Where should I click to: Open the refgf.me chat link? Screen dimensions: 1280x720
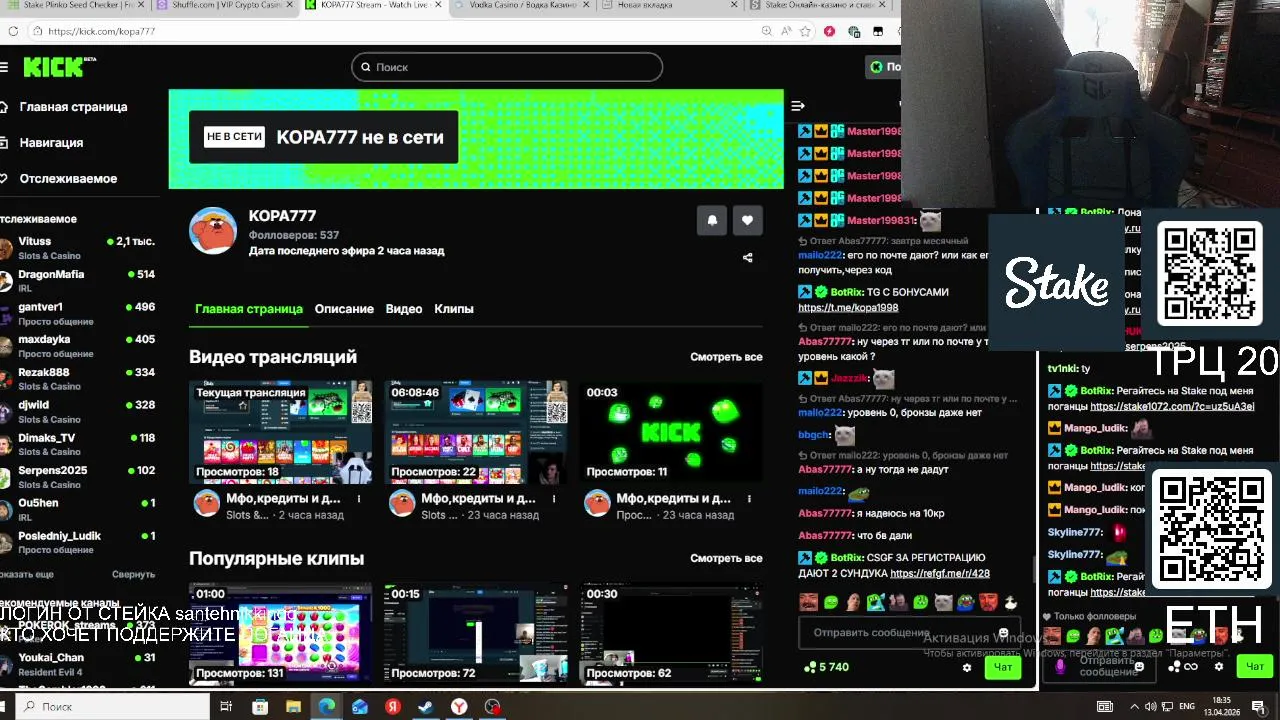(x=940, y=574)
